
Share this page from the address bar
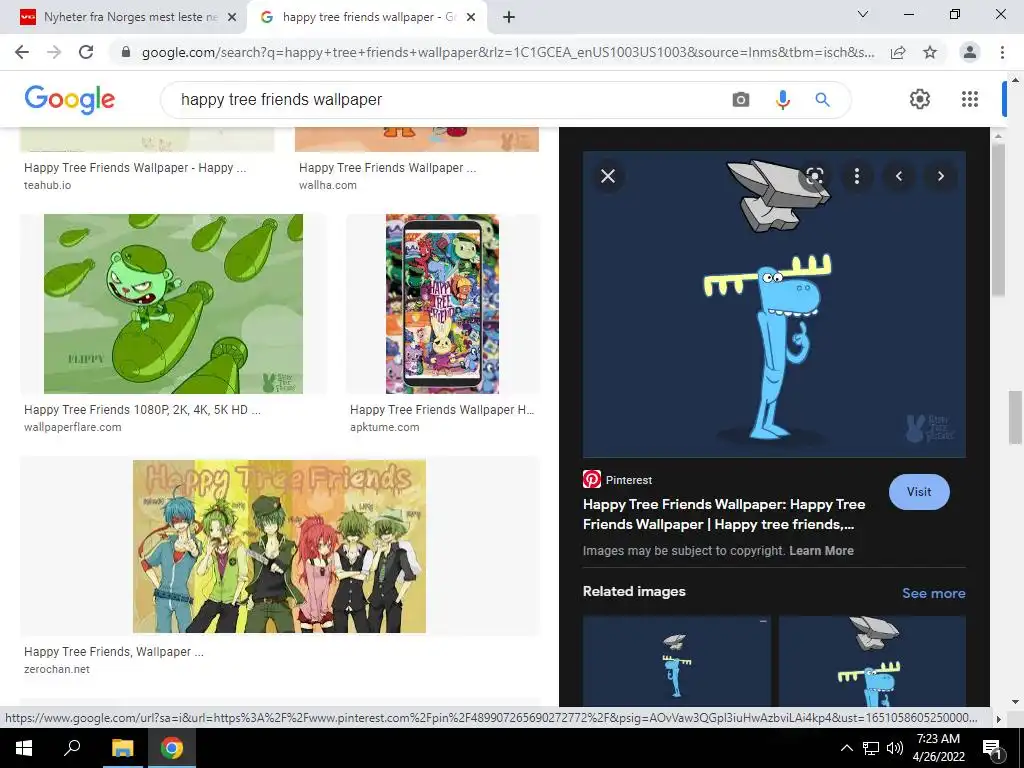(x=898, y=52)
